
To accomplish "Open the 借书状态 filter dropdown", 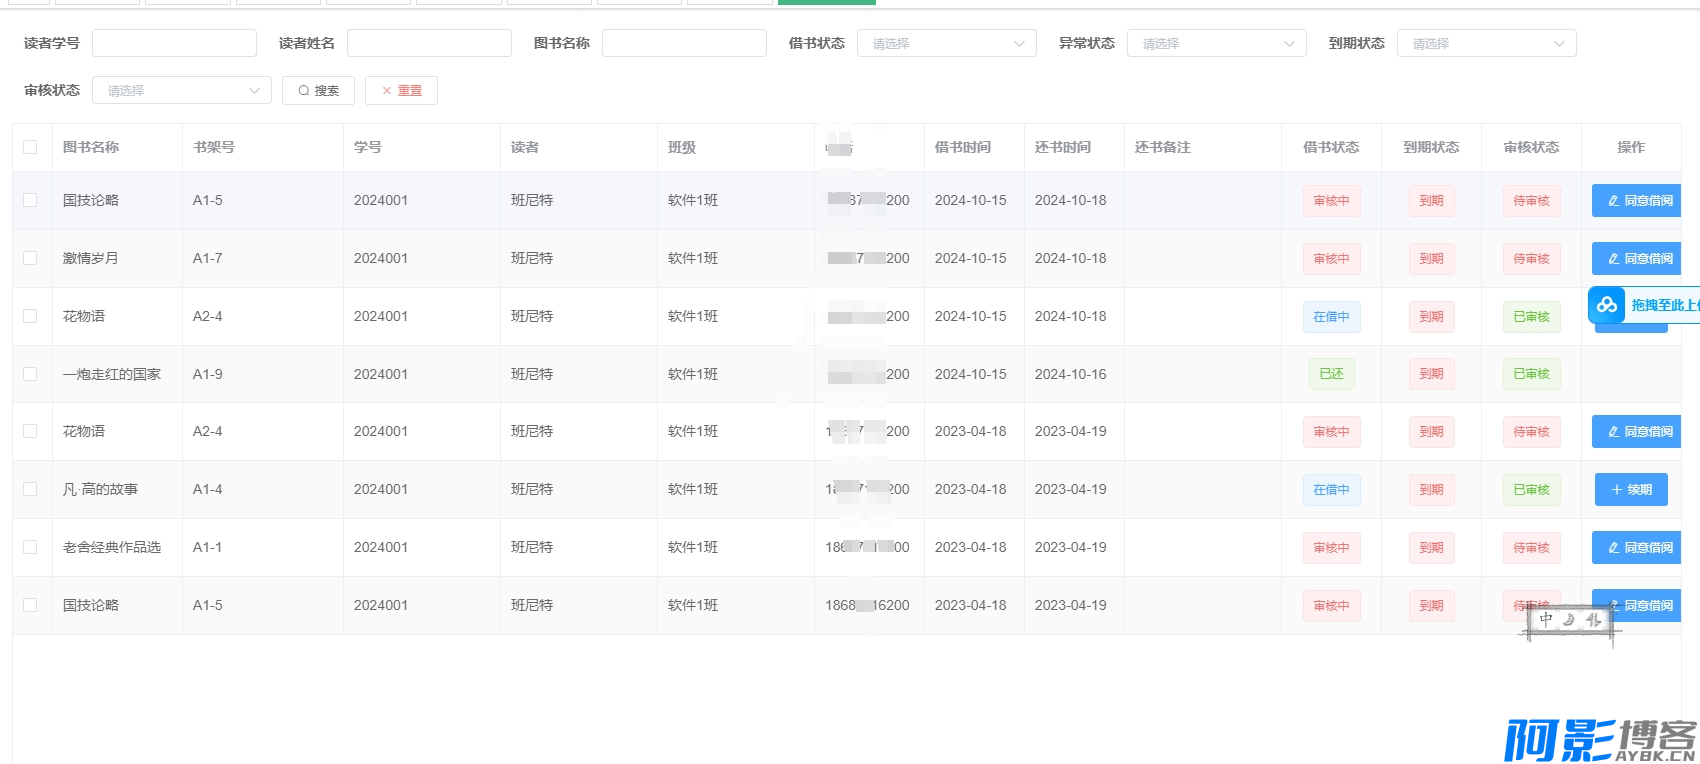I will click(947, 43).
